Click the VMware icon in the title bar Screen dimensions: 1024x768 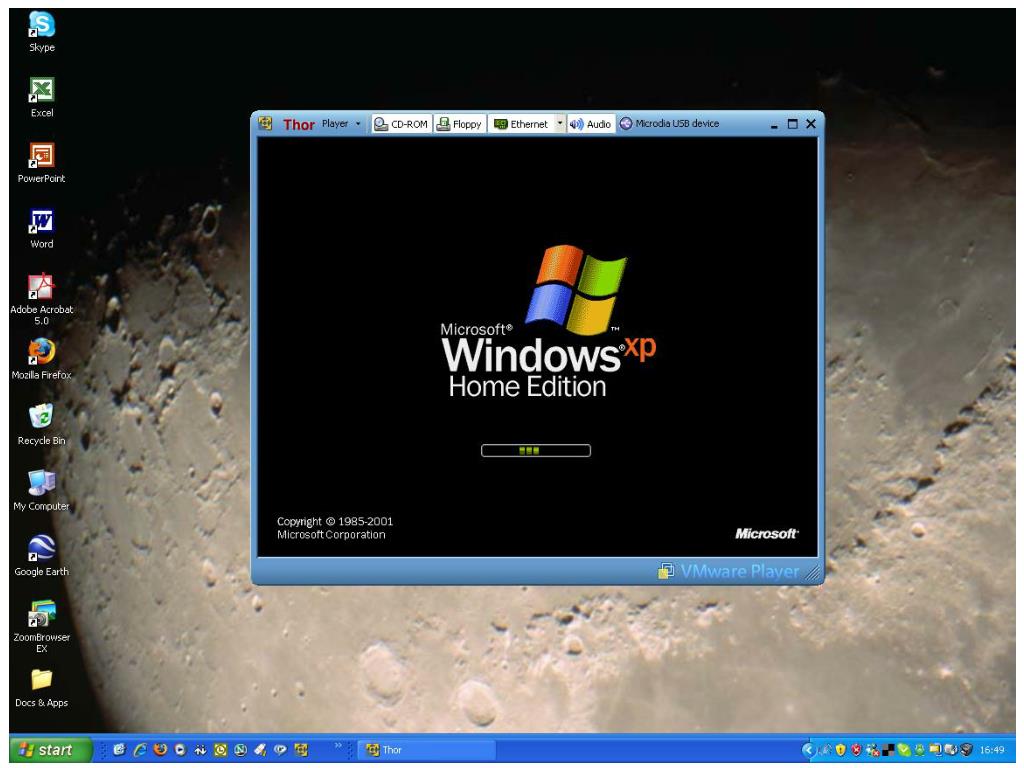click(265, 123)
